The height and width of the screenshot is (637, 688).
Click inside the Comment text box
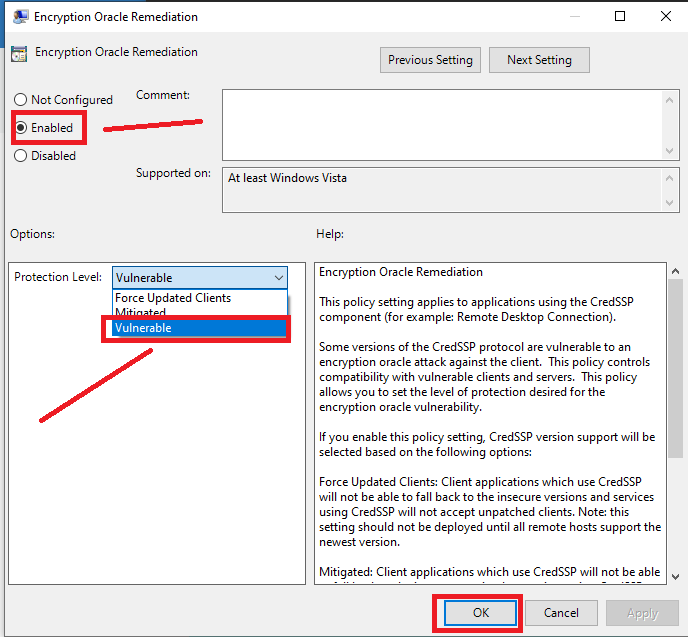point(440,123)
